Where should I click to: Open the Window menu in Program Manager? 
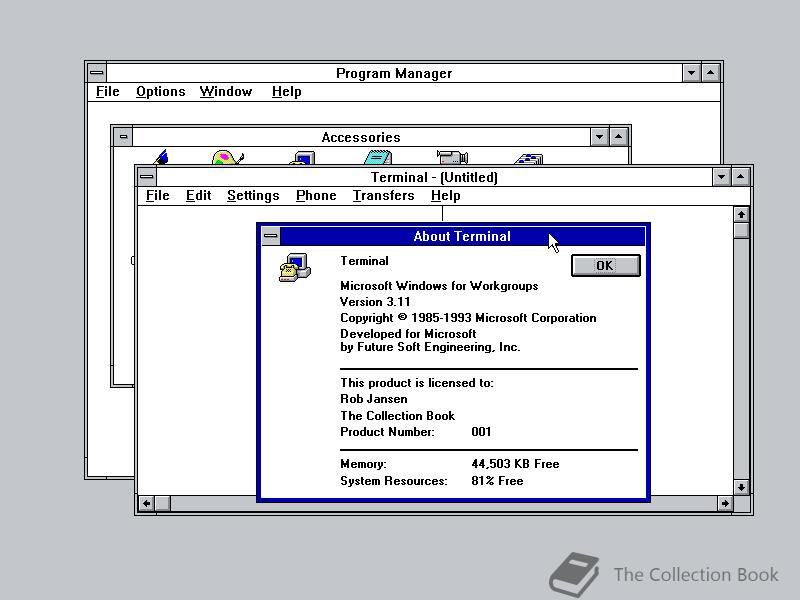click(x=225, y=91)
